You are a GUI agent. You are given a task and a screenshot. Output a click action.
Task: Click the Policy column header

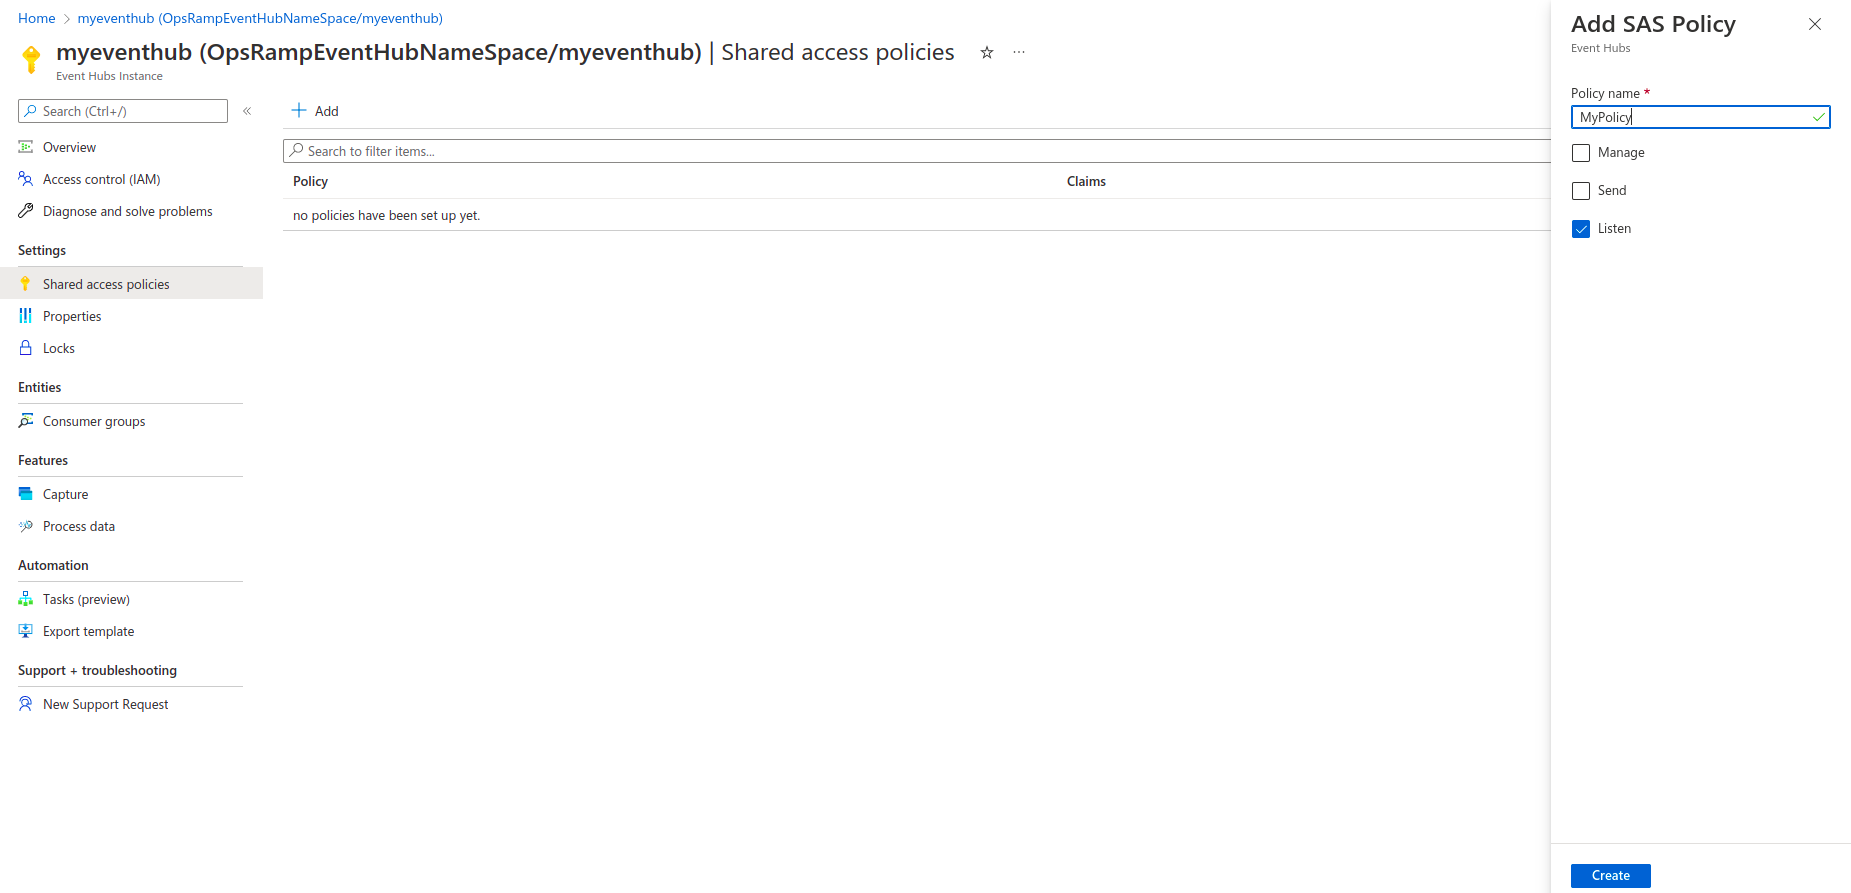(310, 181)
